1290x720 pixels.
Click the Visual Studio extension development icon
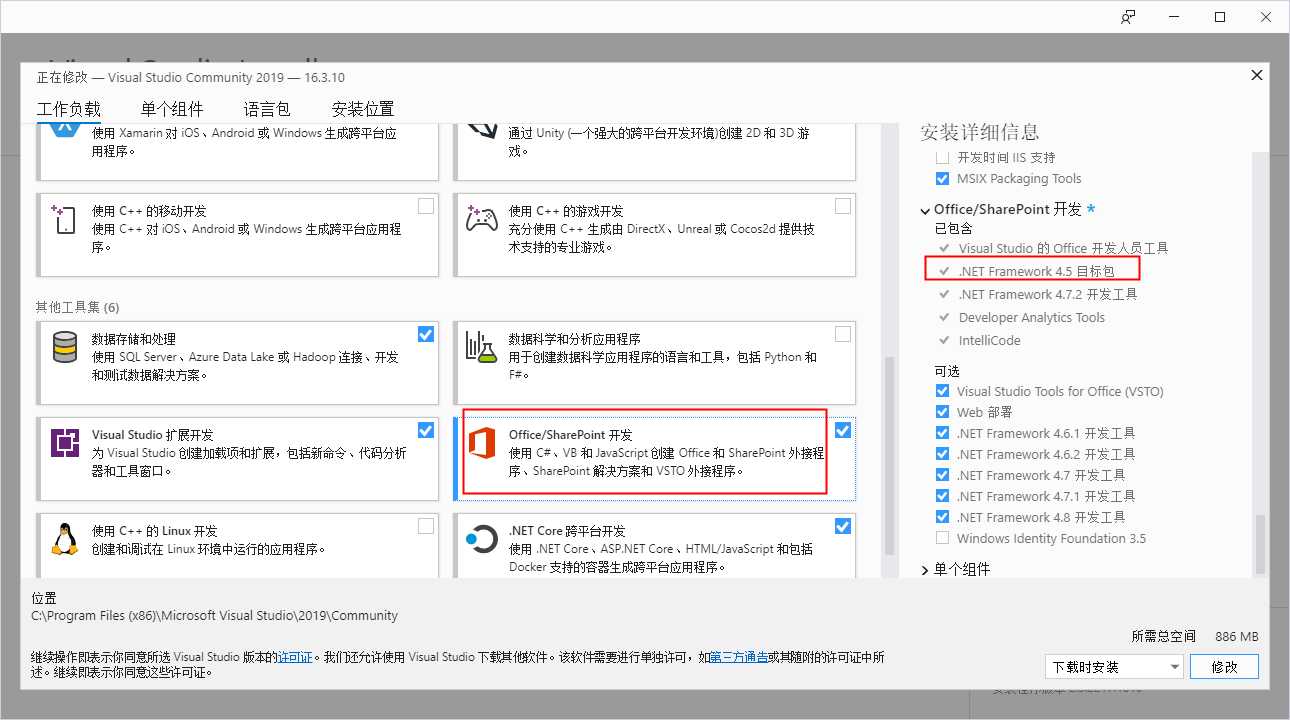click(x=65, y=443)
